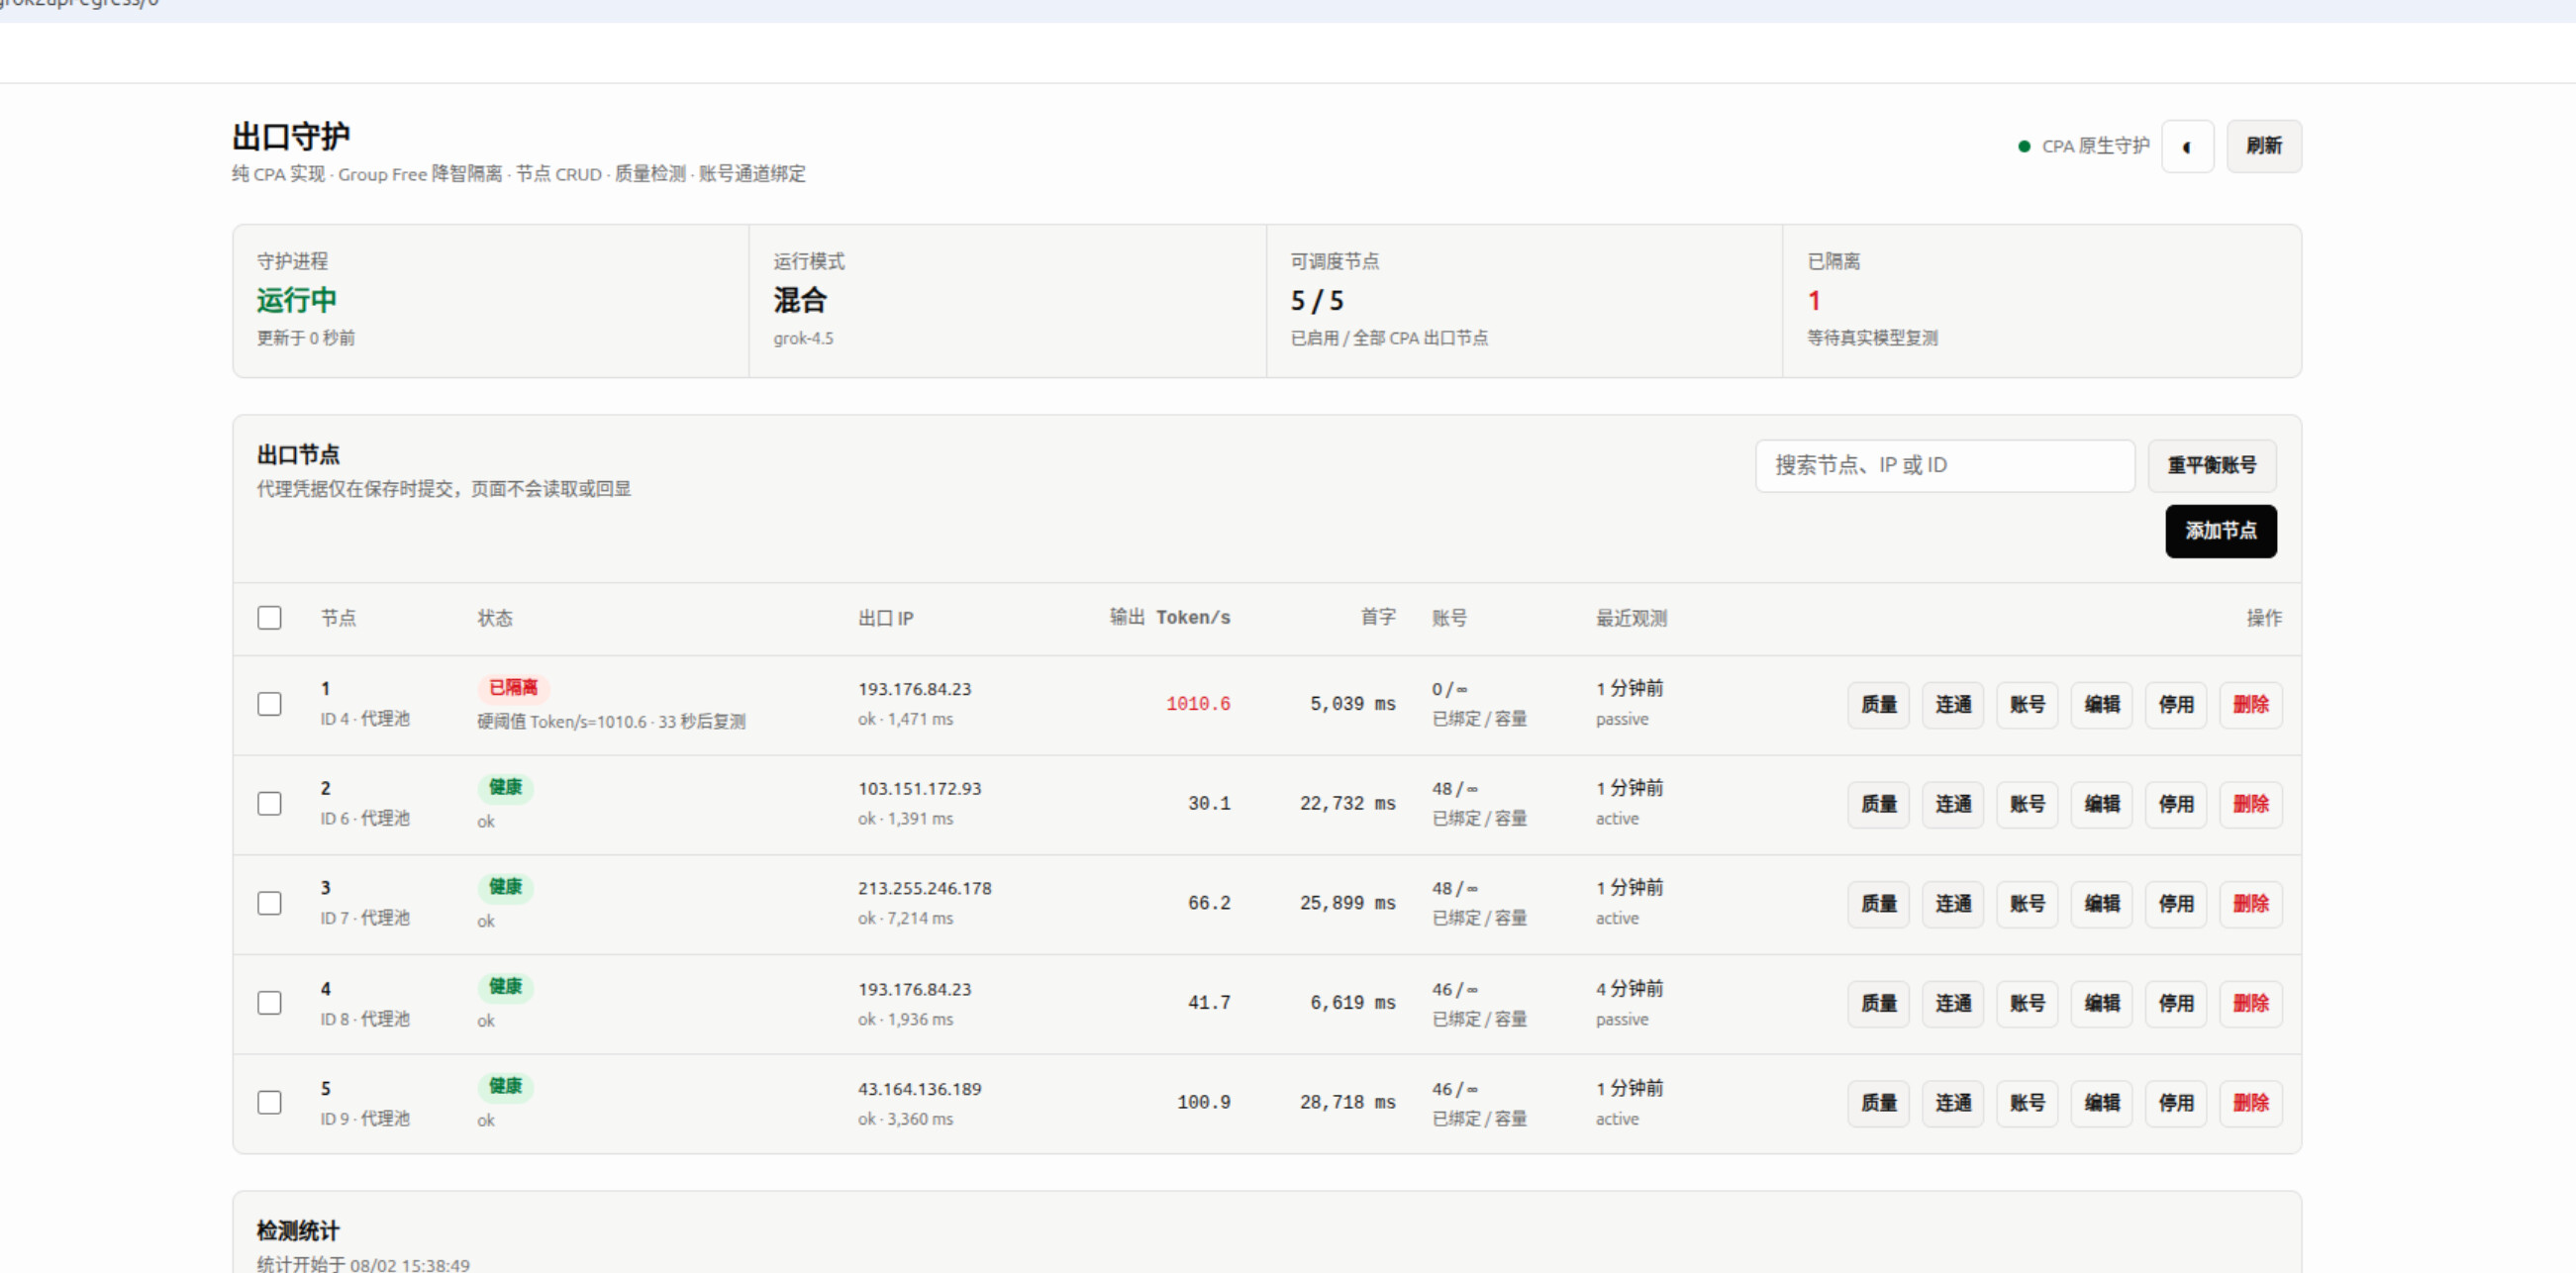This screenshot has width=2576, height=1273.
Task: Run 连通 test on node ID 4
Action: (x=1953, y=704)
